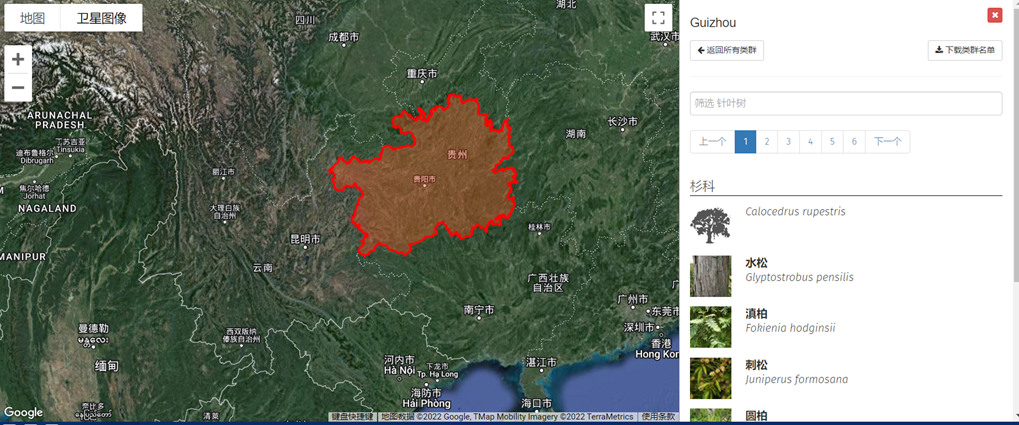Viewport: 1019px width, 425px height.
Task: Click the 贵州 label in highlighted region
Action: (458, 155)
